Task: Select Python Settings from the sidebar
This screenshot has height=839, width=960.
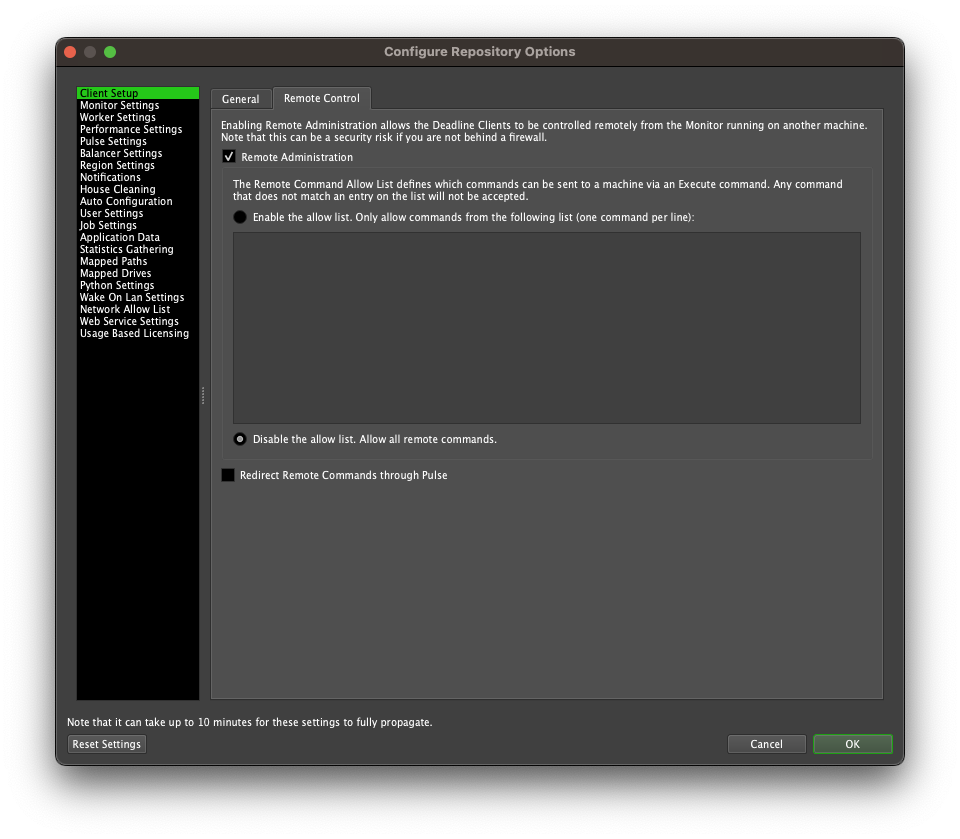Action: (x=116, y=285)
